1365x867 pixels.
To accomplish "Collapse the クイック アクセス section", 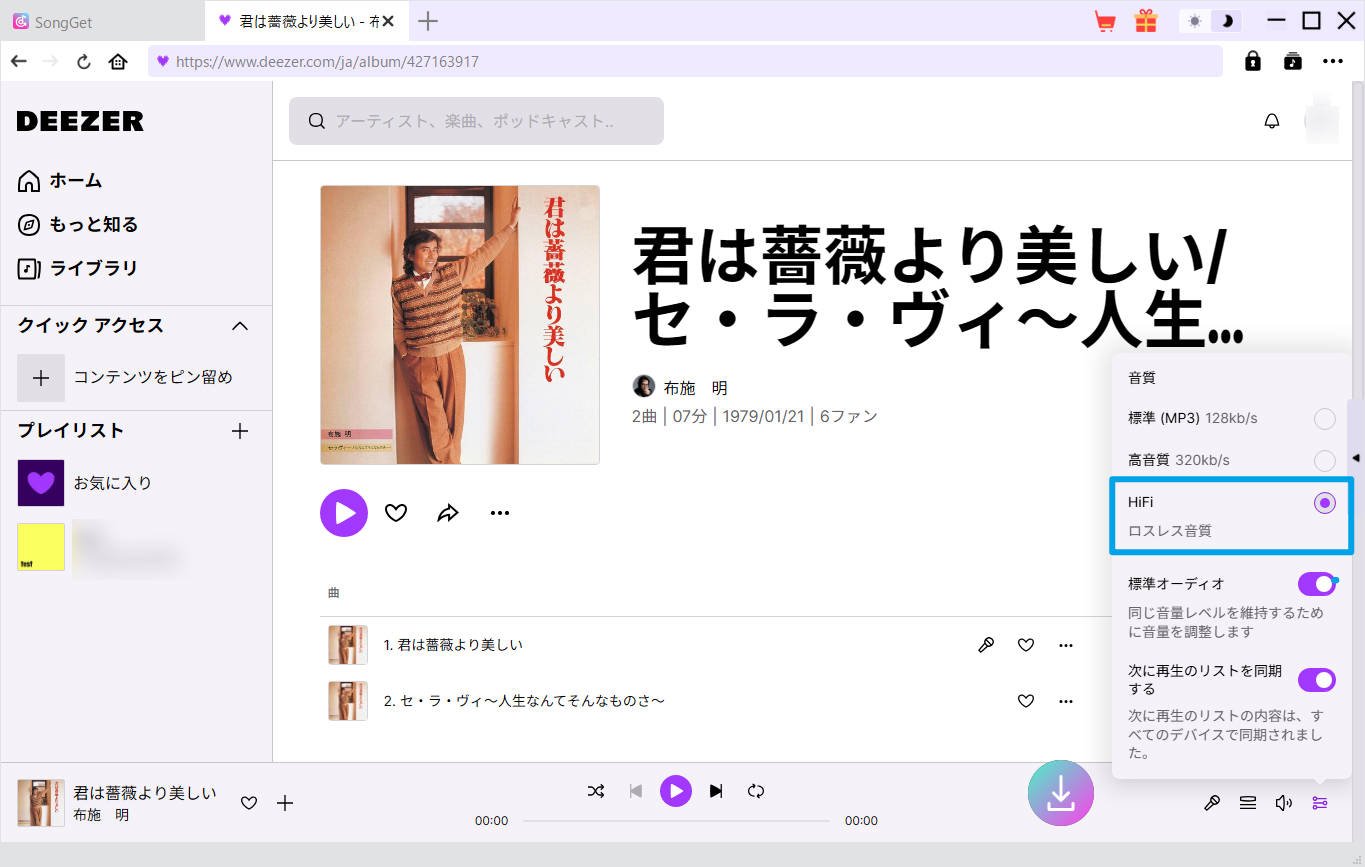I will pyautogui.click(x=240, y=326).
